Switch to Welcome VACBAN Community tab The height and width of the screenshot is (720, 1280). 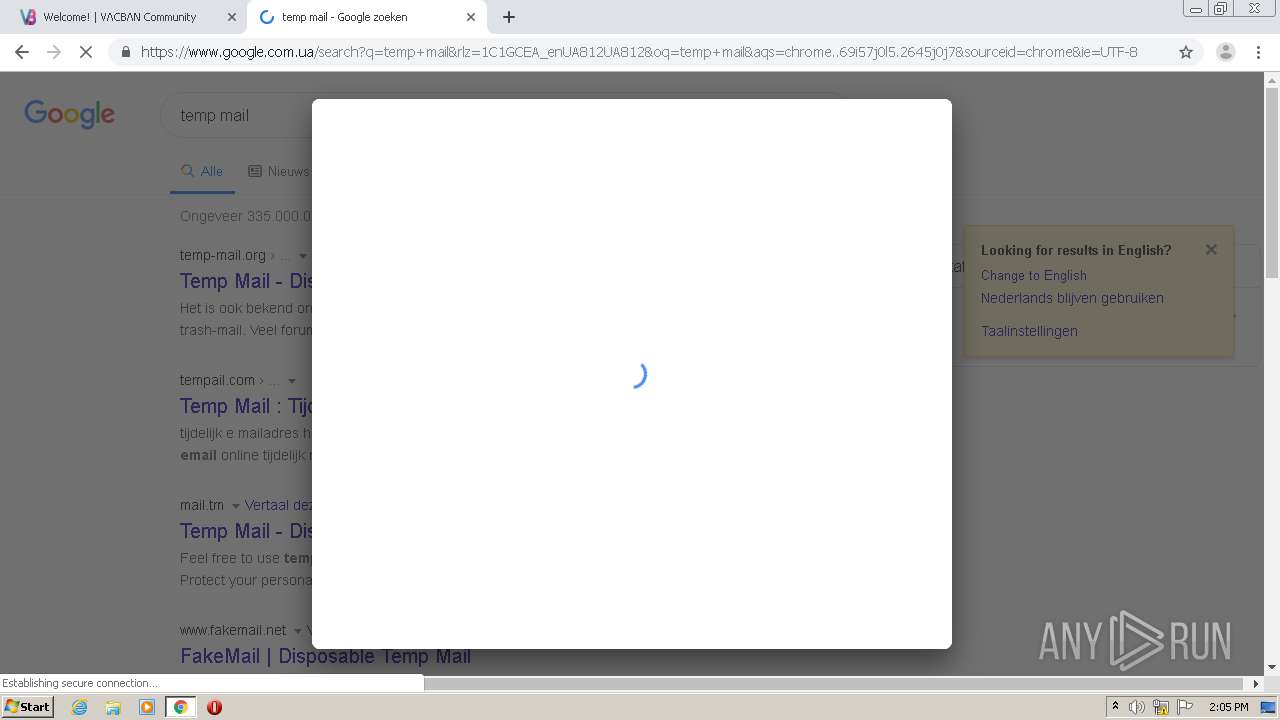pyautogui.click(x=120, y=17)
